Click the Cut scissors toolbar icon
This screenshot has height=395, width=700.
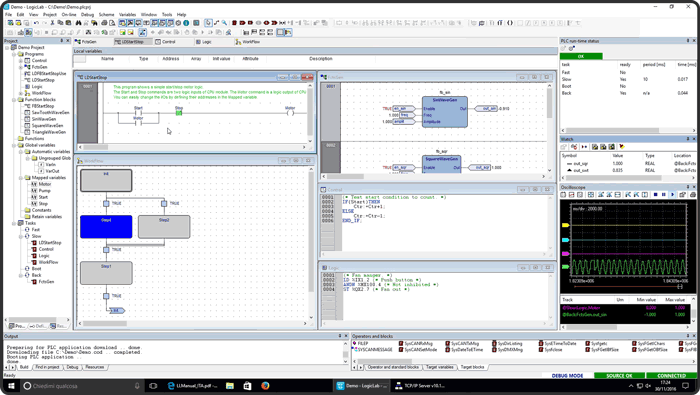tap(52, 23)
